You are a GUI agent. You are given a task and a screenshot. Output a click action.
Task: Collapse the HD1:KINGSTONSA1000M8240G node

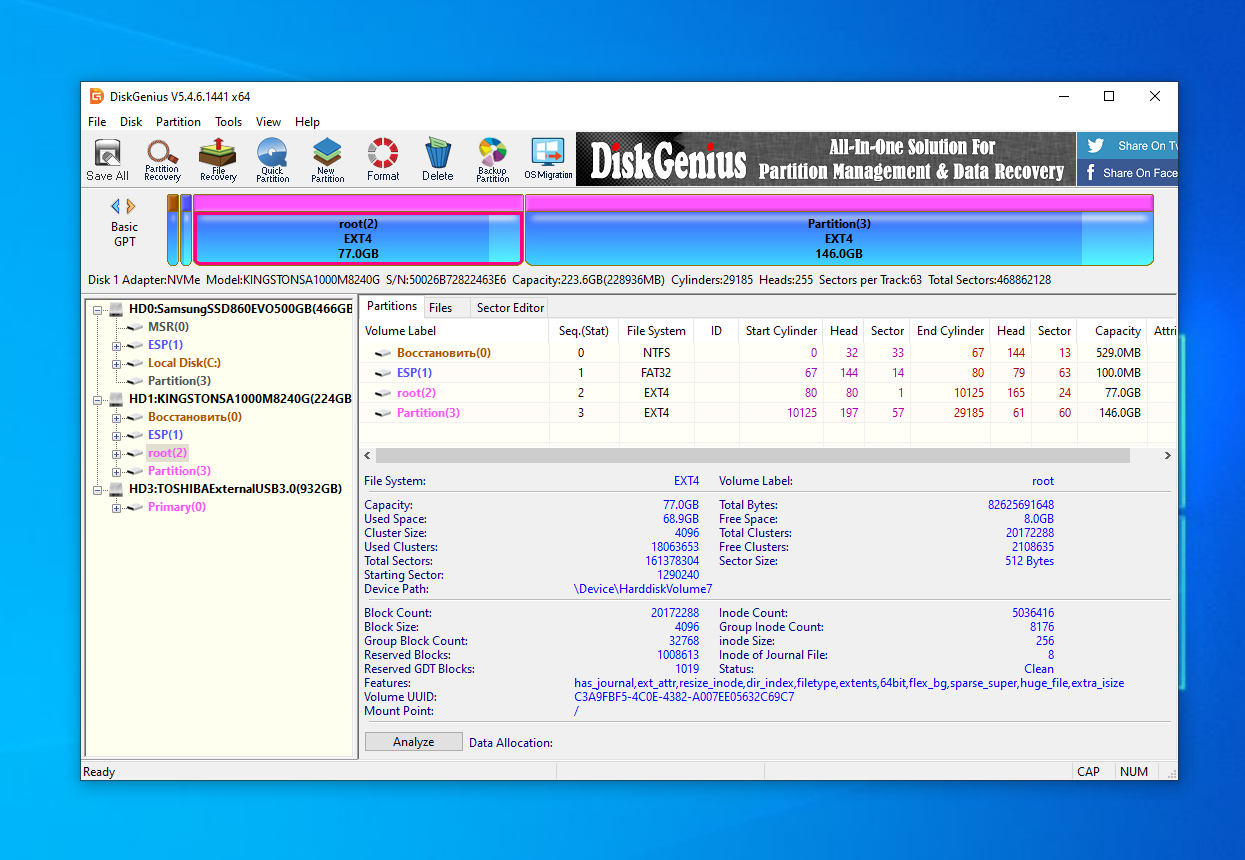click(x=97, y=398)
